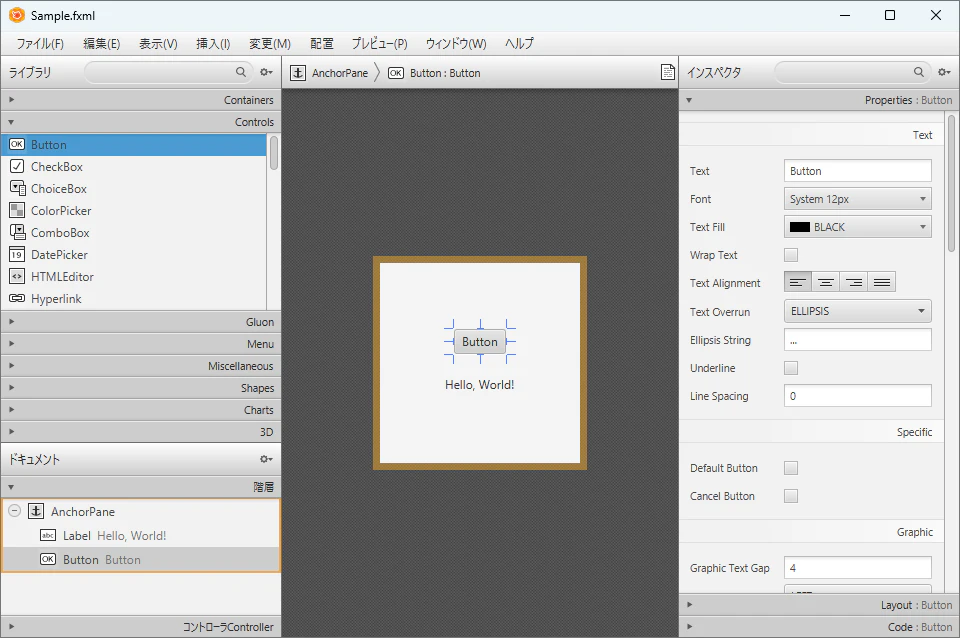Image resolution: width=960 pixels, height=638 pixels.
Task: Select the Button on the design canvas
Action: point(480,342)
